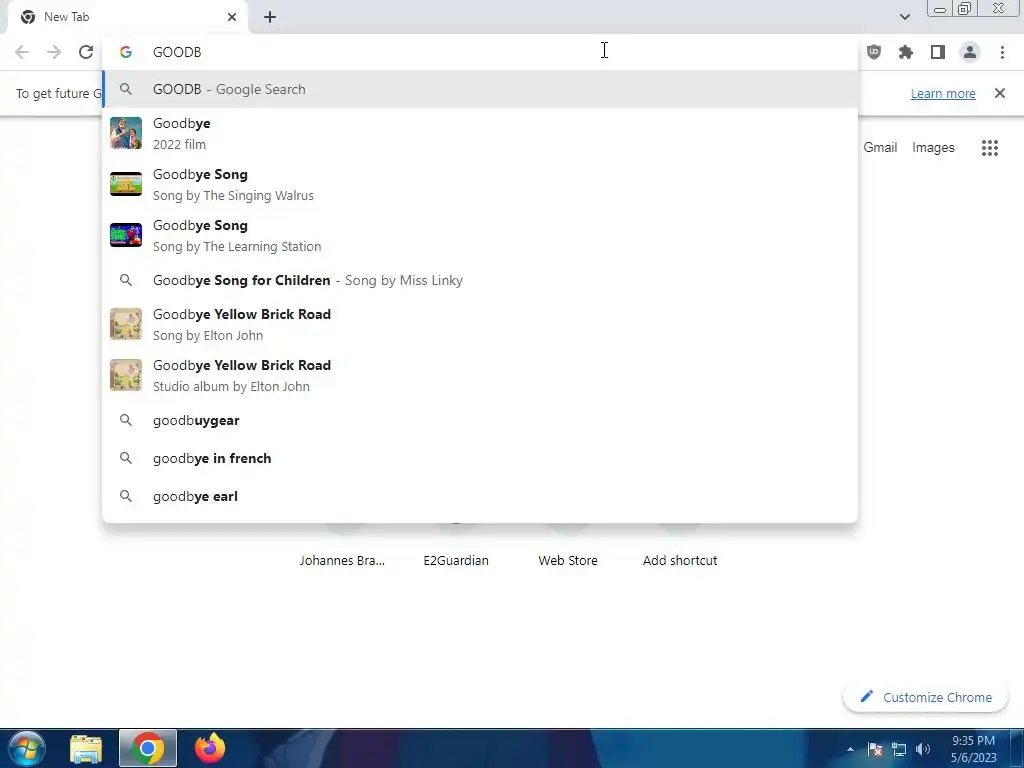The height and width of the screenshot is (768, 1024).
Task: Click search icon beside goodbye in french
Action: coord(126,458)
